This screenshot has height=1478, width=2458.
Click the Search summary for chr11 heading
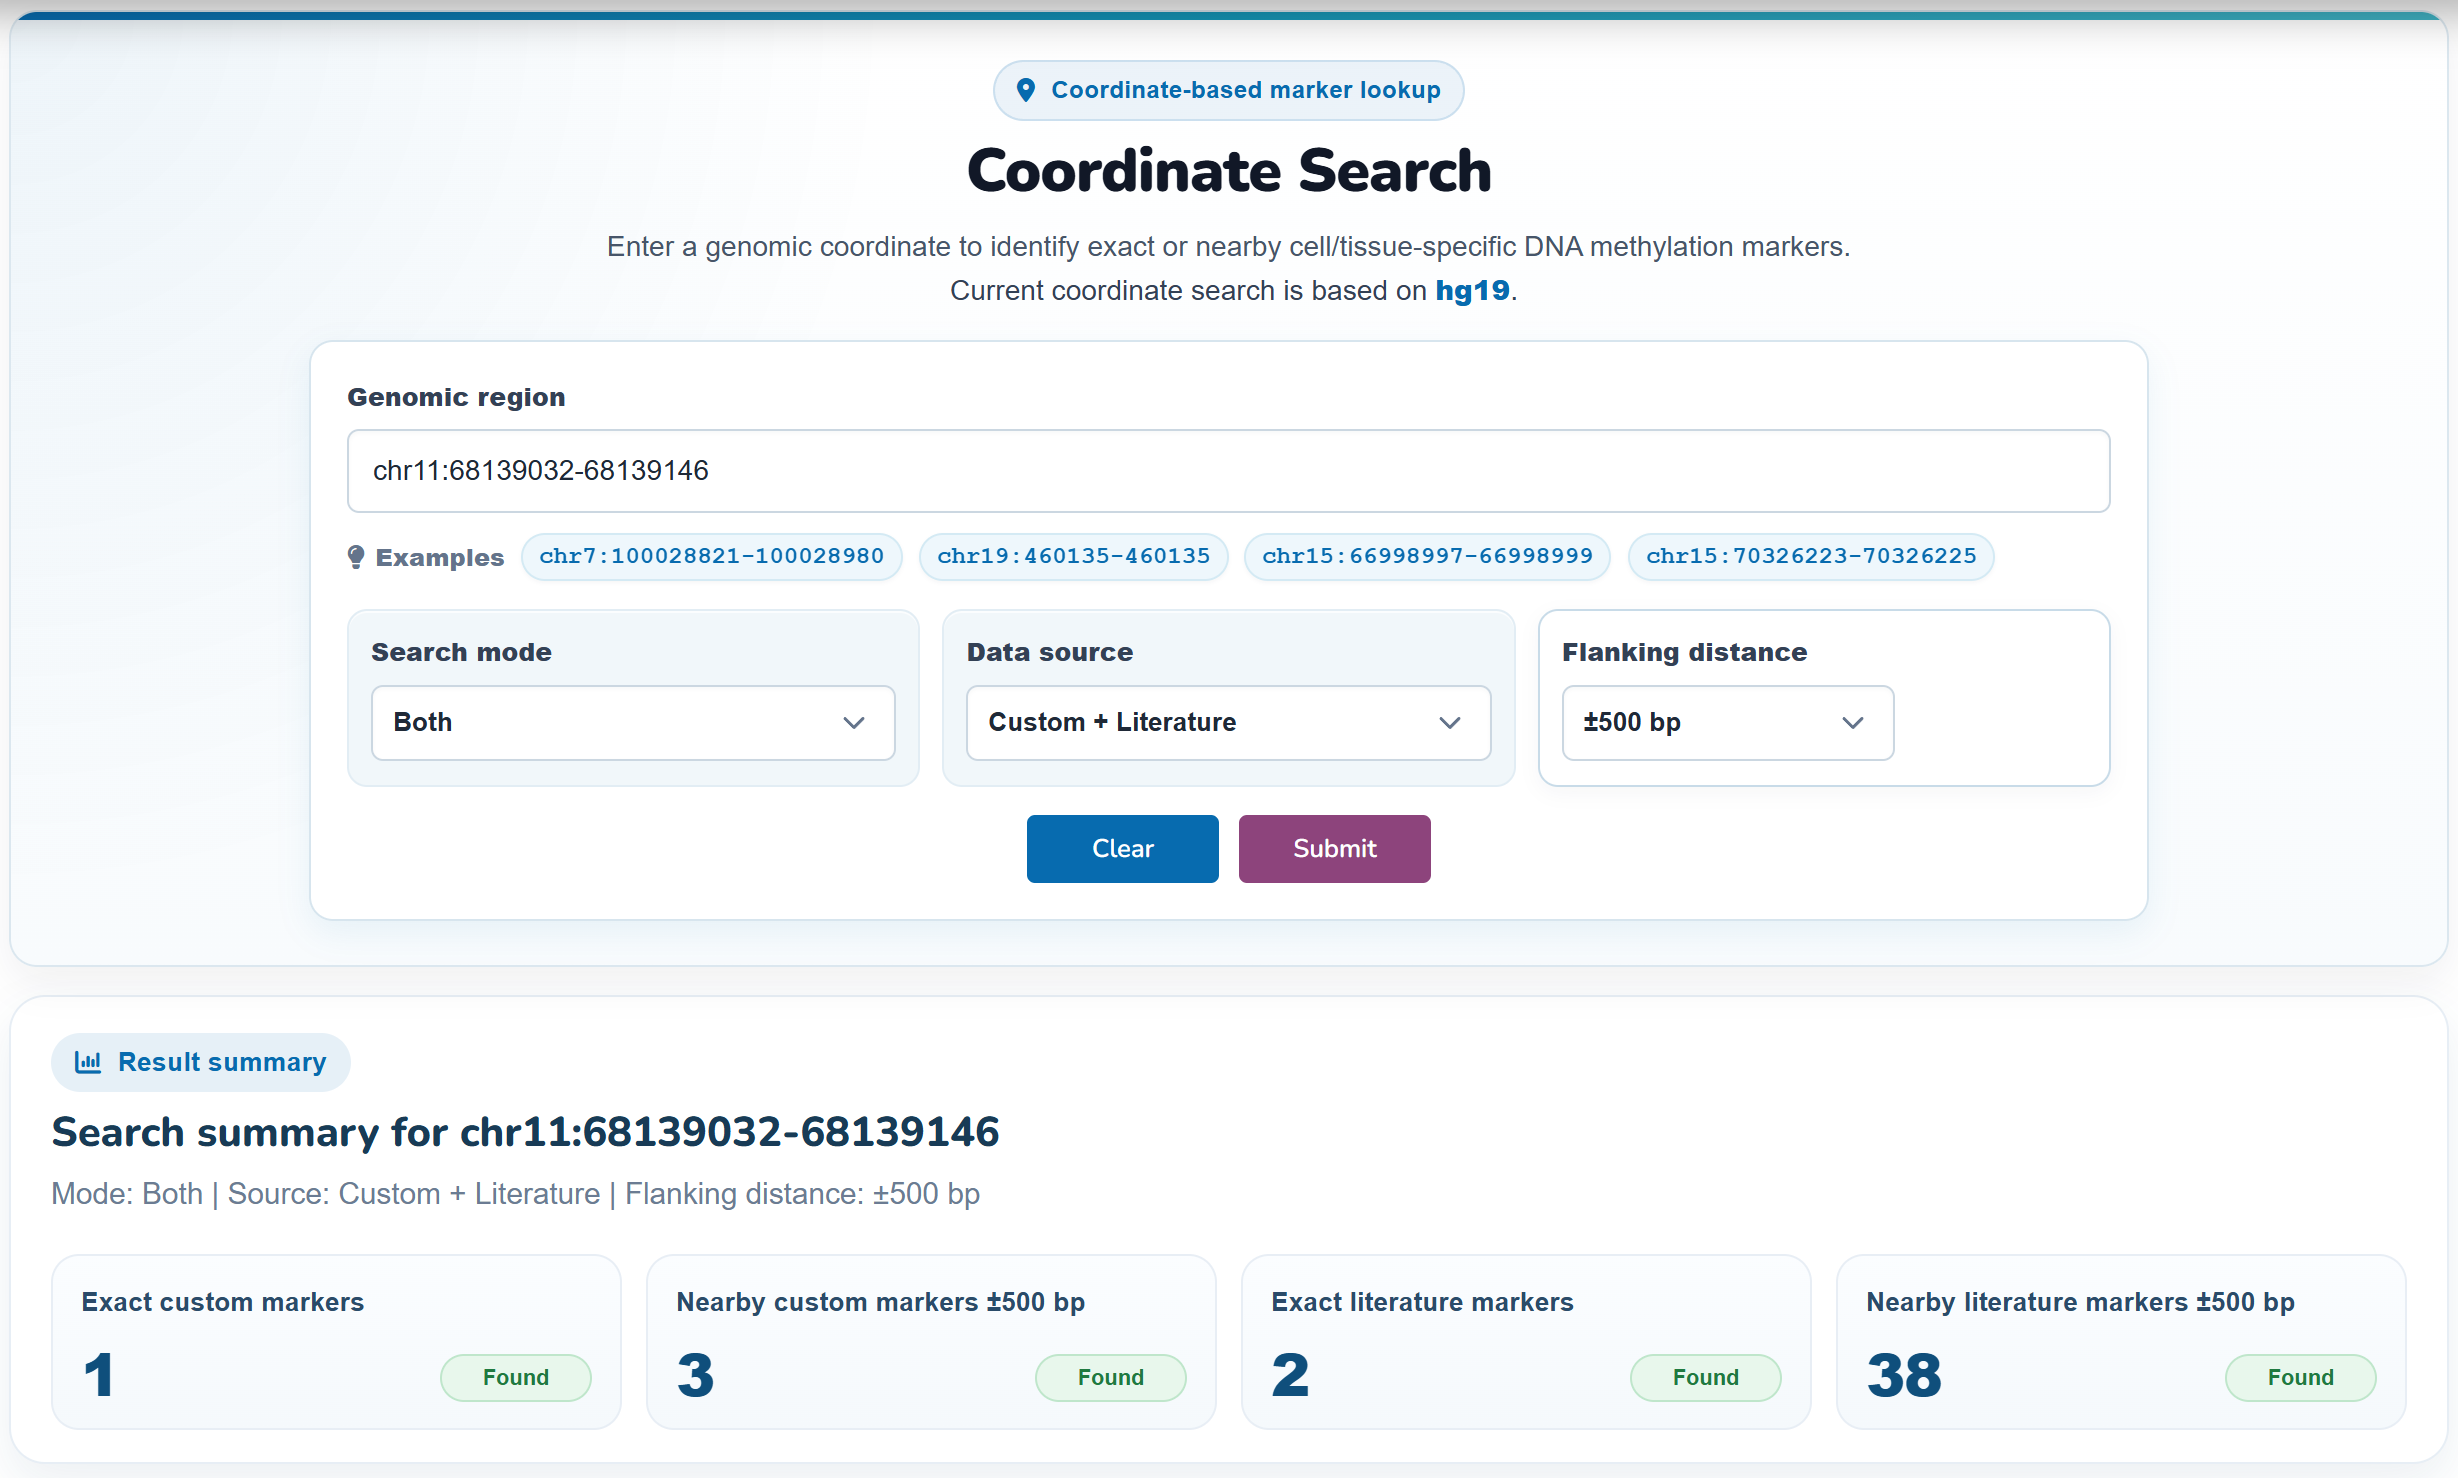coord(525,1132)
